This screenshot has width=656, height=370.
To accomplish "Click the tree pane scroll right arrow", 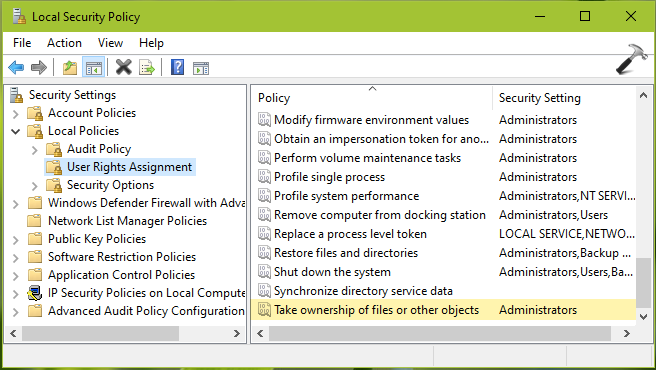I will [237, 334].
